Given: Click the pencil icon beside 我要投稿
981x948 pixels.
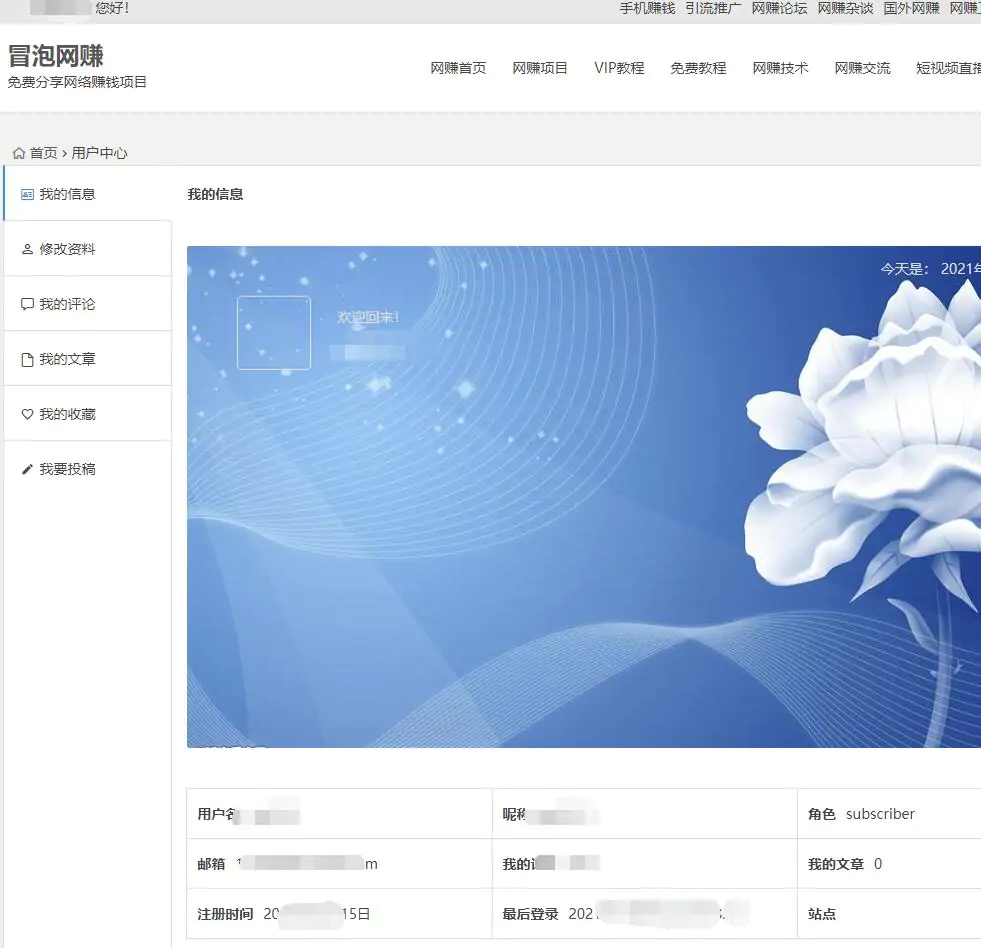Looking at the screenshot, I should tap(27, 469).
